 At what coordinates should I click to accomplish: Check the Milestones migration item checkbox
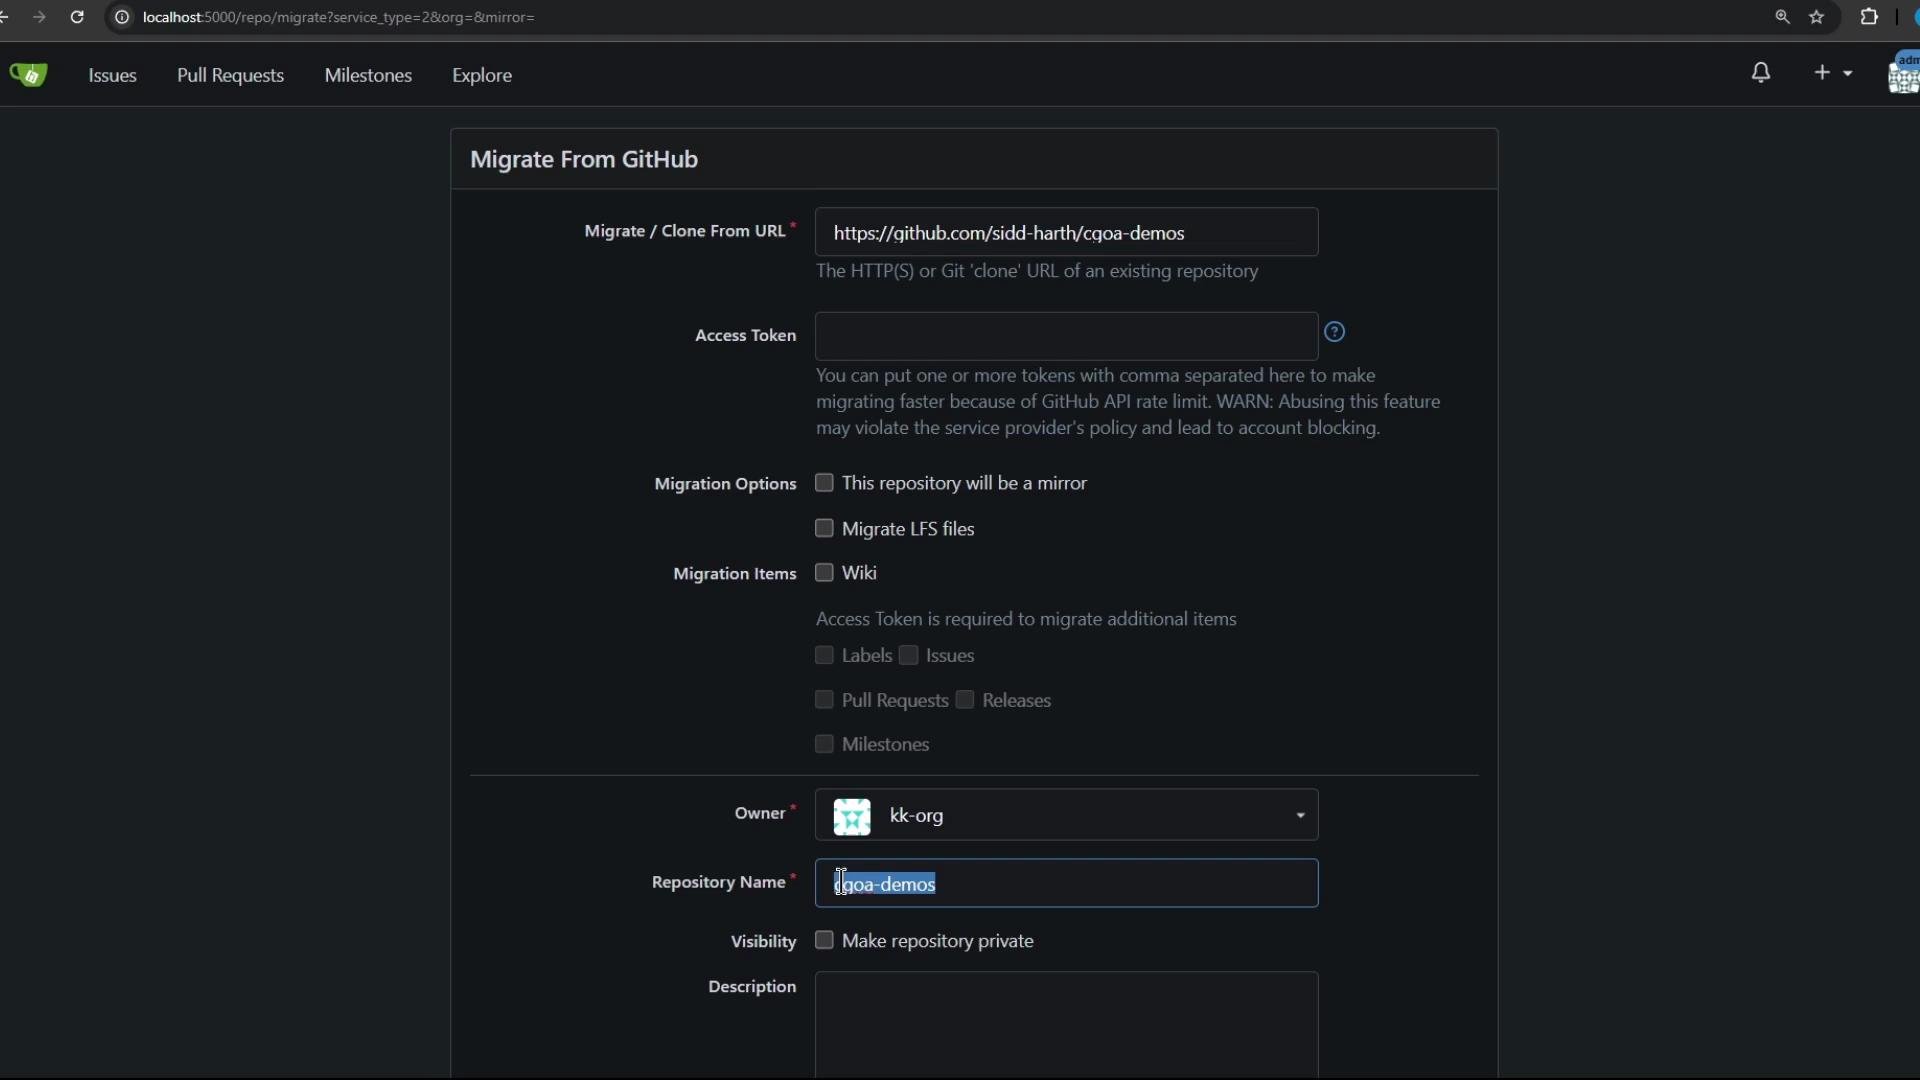(824, 744)
